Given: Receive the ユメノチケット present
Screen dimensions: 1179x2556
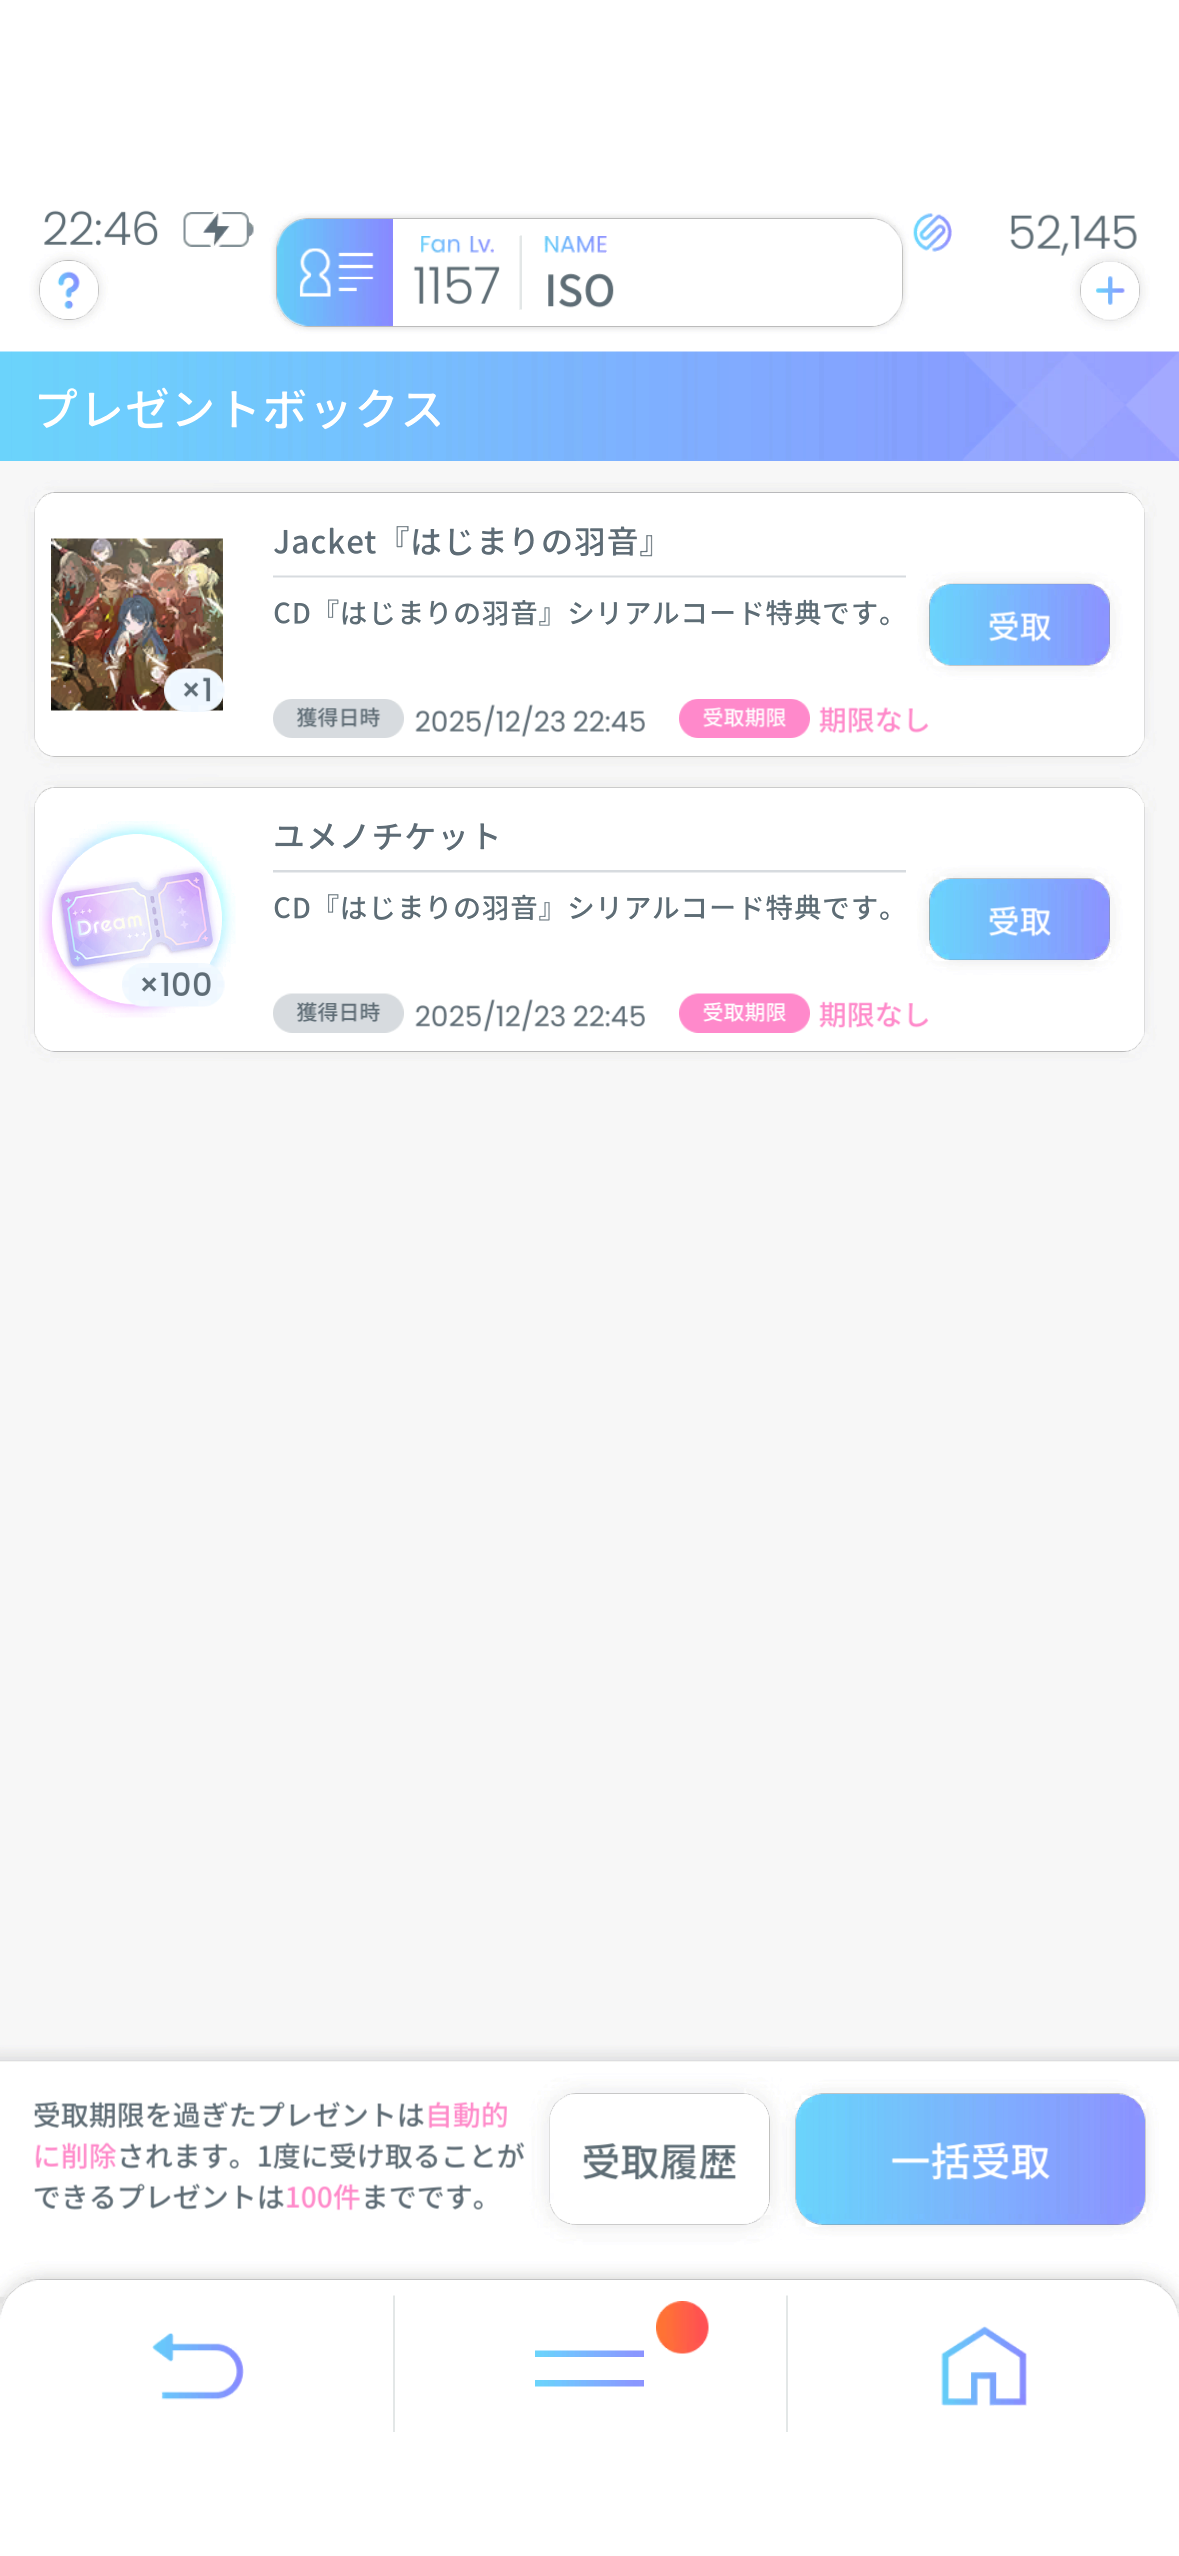Looking at the screenshot, I should 1018,919.
